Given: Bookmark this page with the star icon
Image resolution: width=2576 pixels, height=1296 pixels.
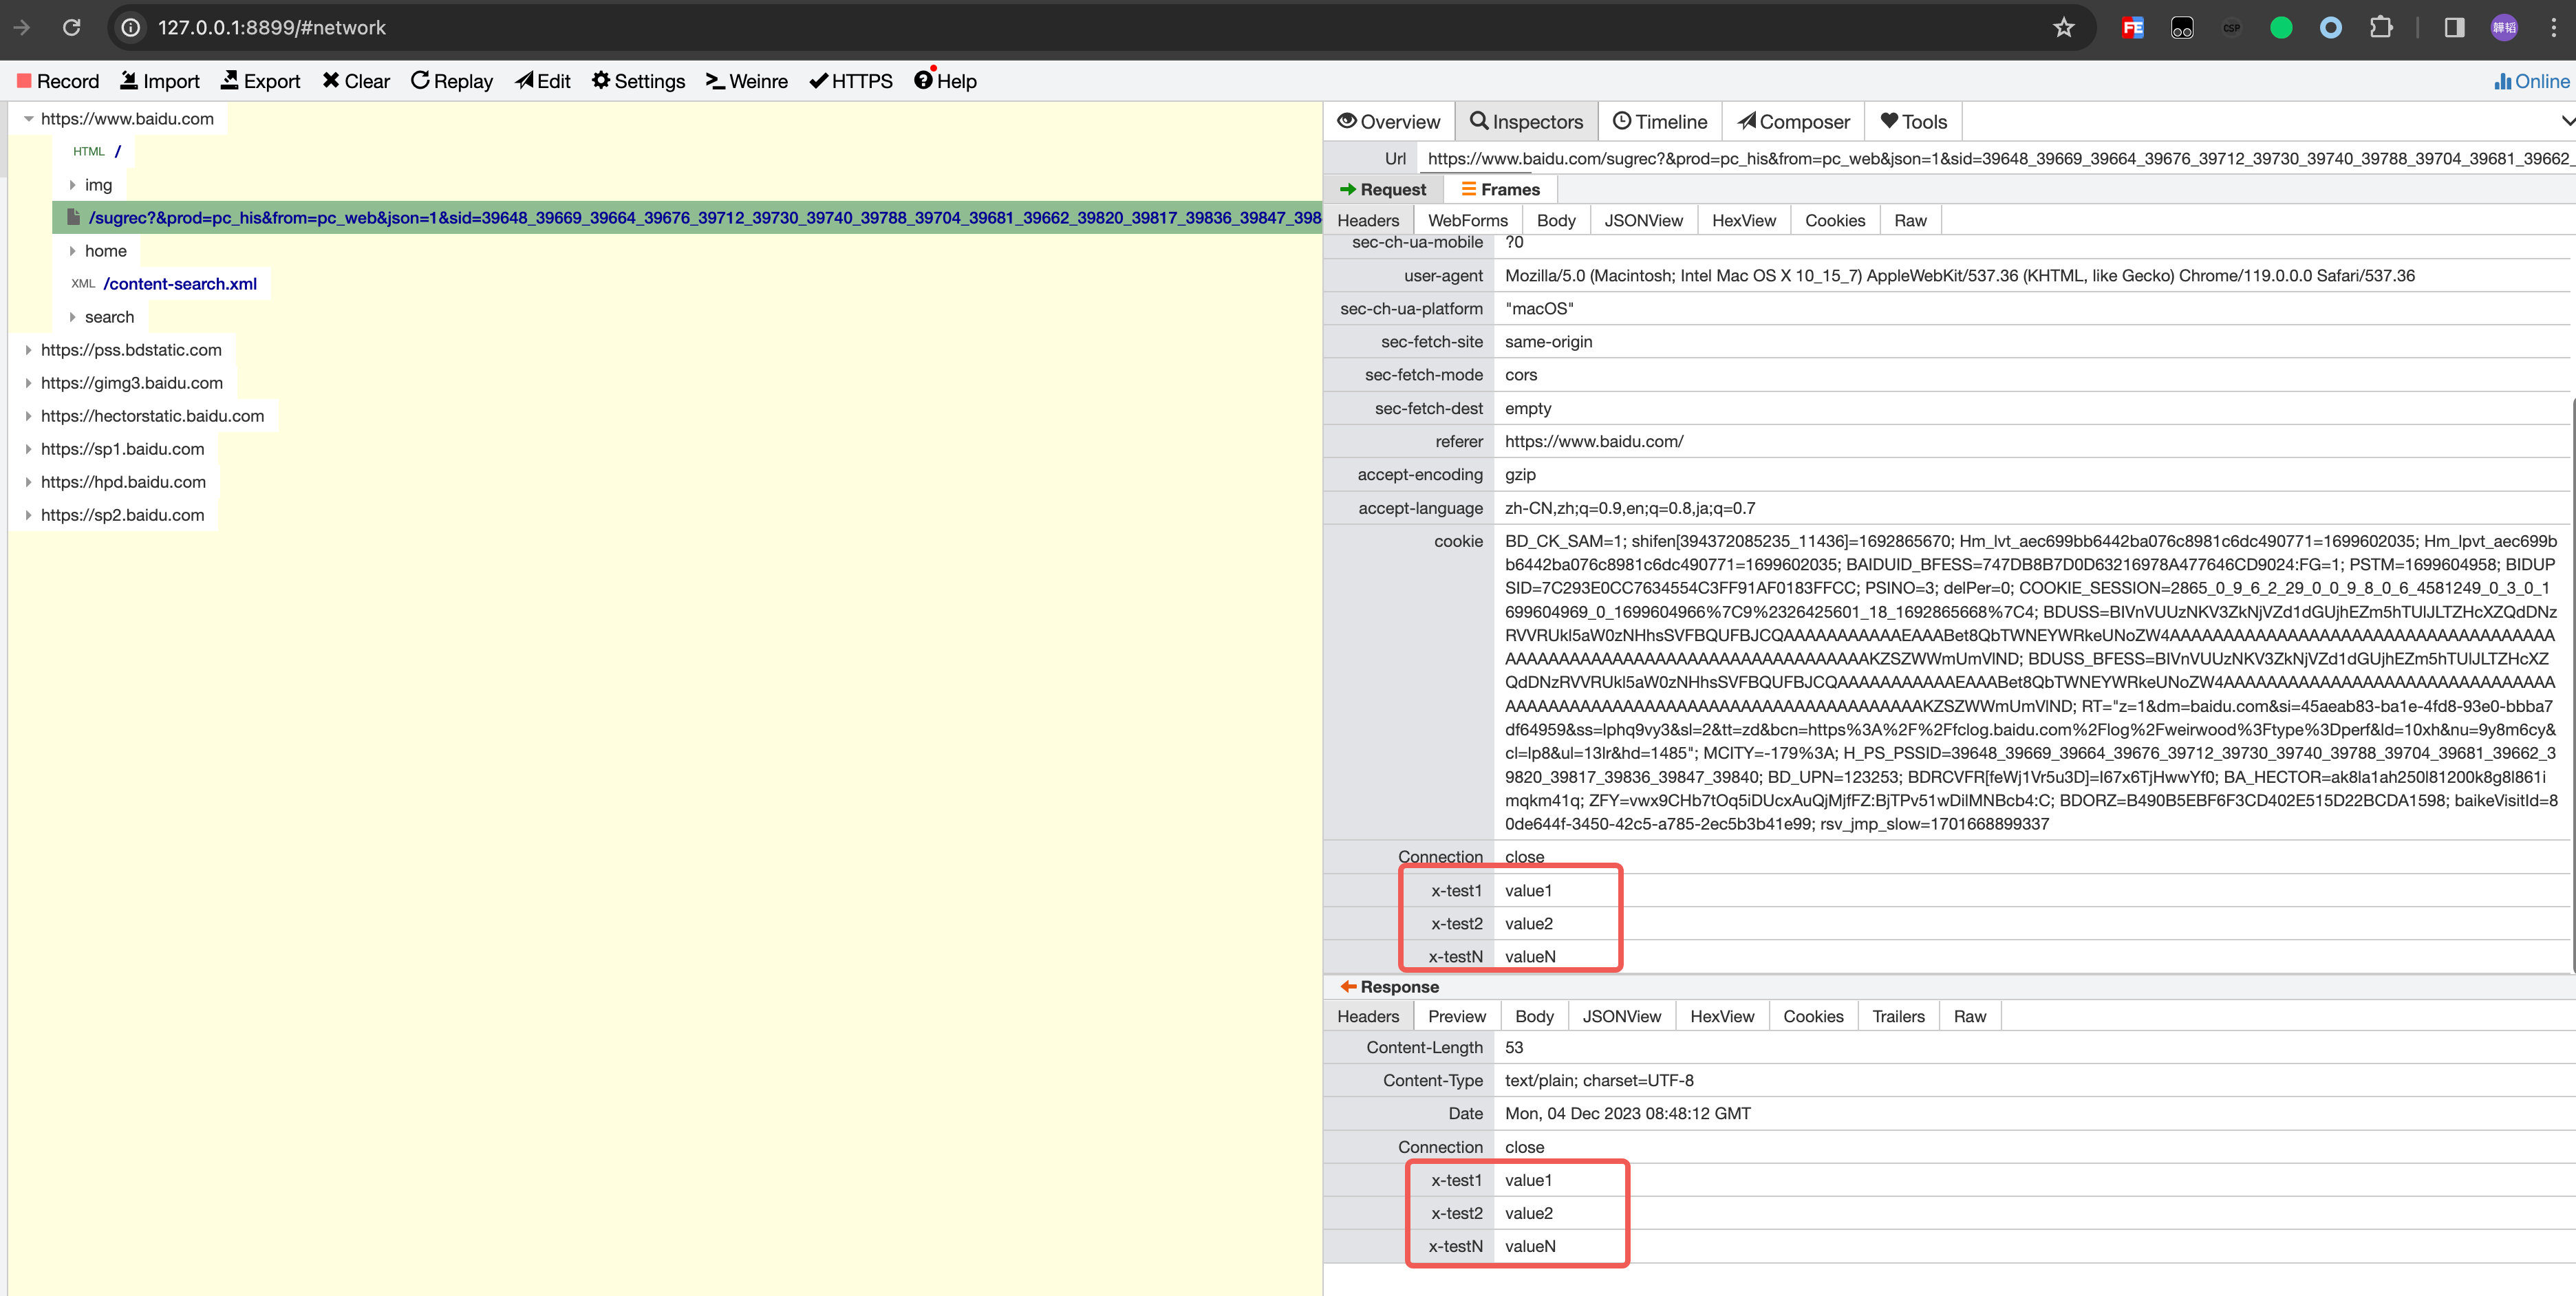Looking at the screenshot, I should pos(2064,27).
